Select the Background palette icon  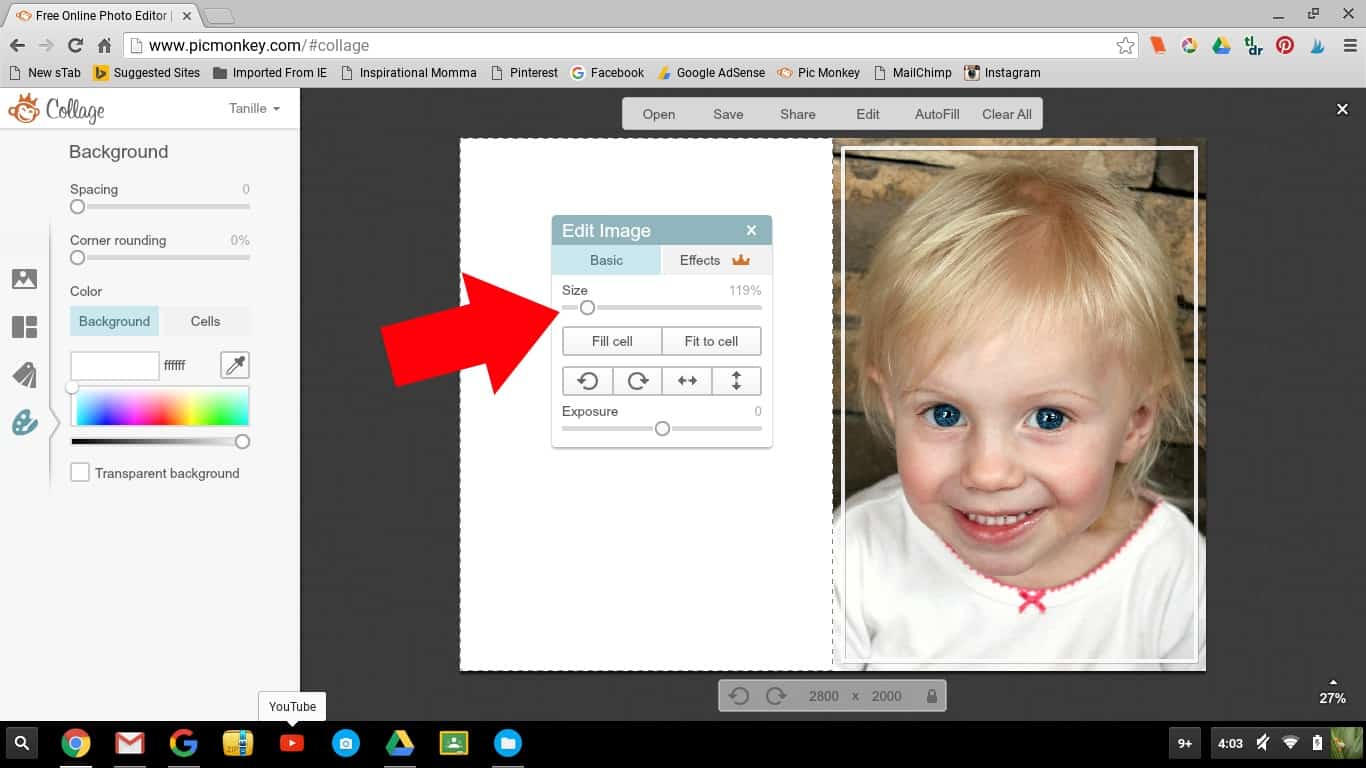(x=24, y=423)
